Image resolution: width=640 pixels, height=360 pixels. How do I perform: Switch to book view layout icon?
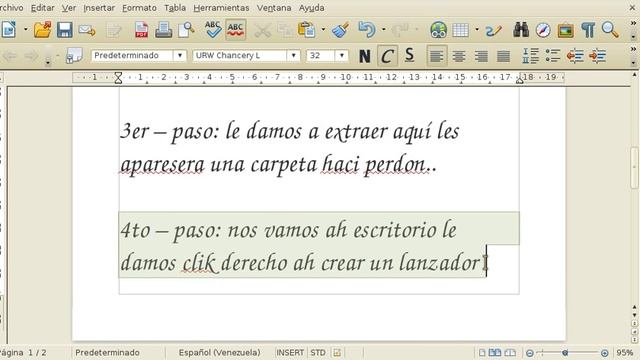(510, 352)
